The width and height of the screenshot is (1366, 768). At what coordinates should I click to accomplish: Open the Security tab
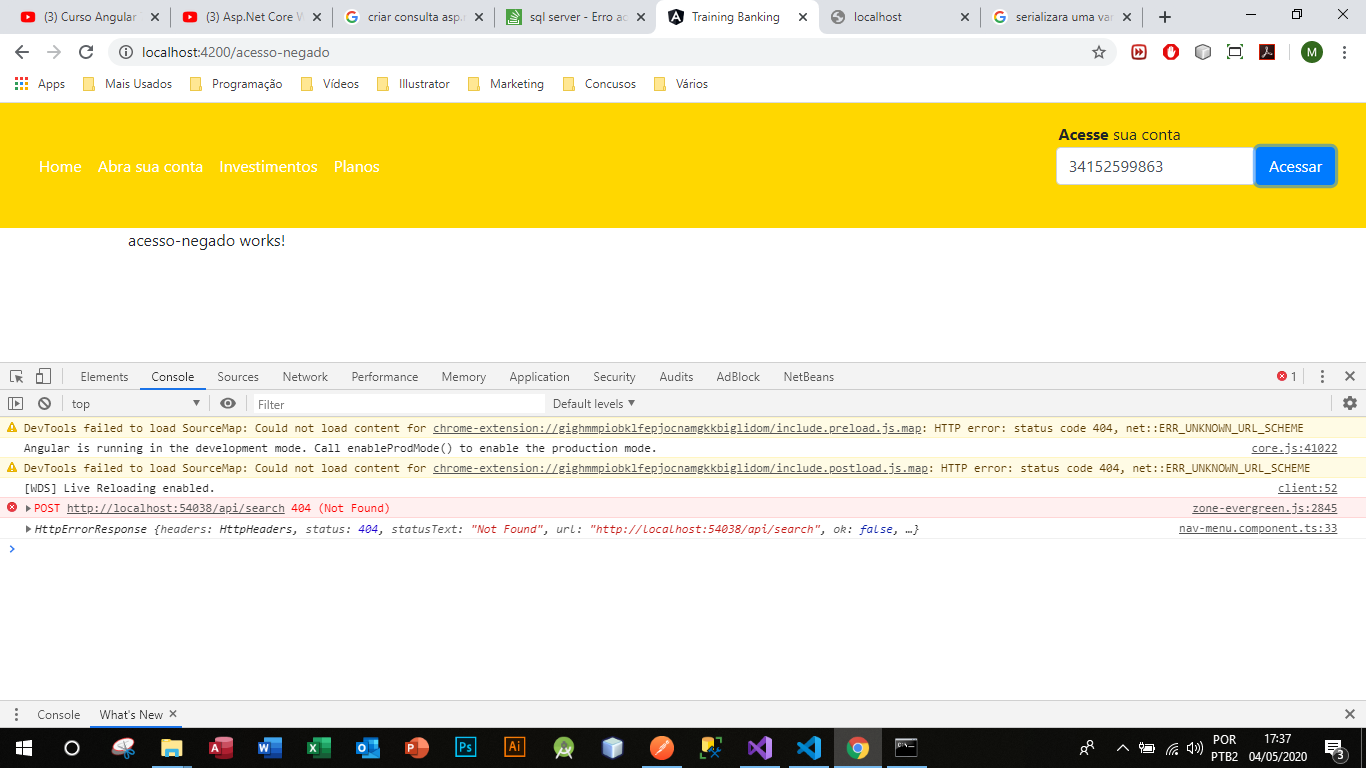coord(614,377)
